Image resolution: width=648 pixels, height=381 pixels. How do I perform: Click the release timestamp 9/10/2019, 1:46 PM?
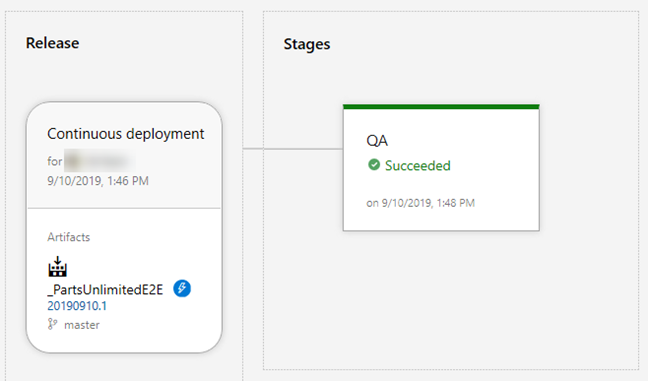pos(98,181)
